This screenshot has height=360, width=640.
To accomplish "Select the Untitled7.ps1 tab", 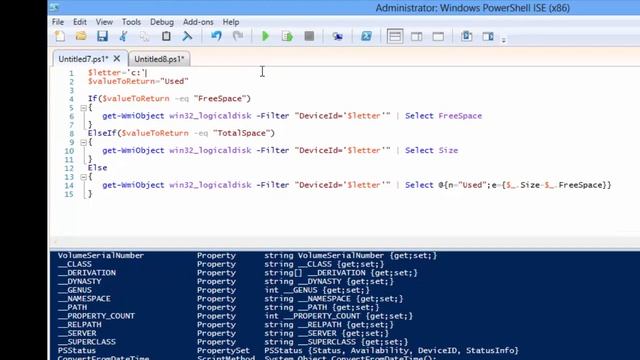I will [x=83, y=59].
